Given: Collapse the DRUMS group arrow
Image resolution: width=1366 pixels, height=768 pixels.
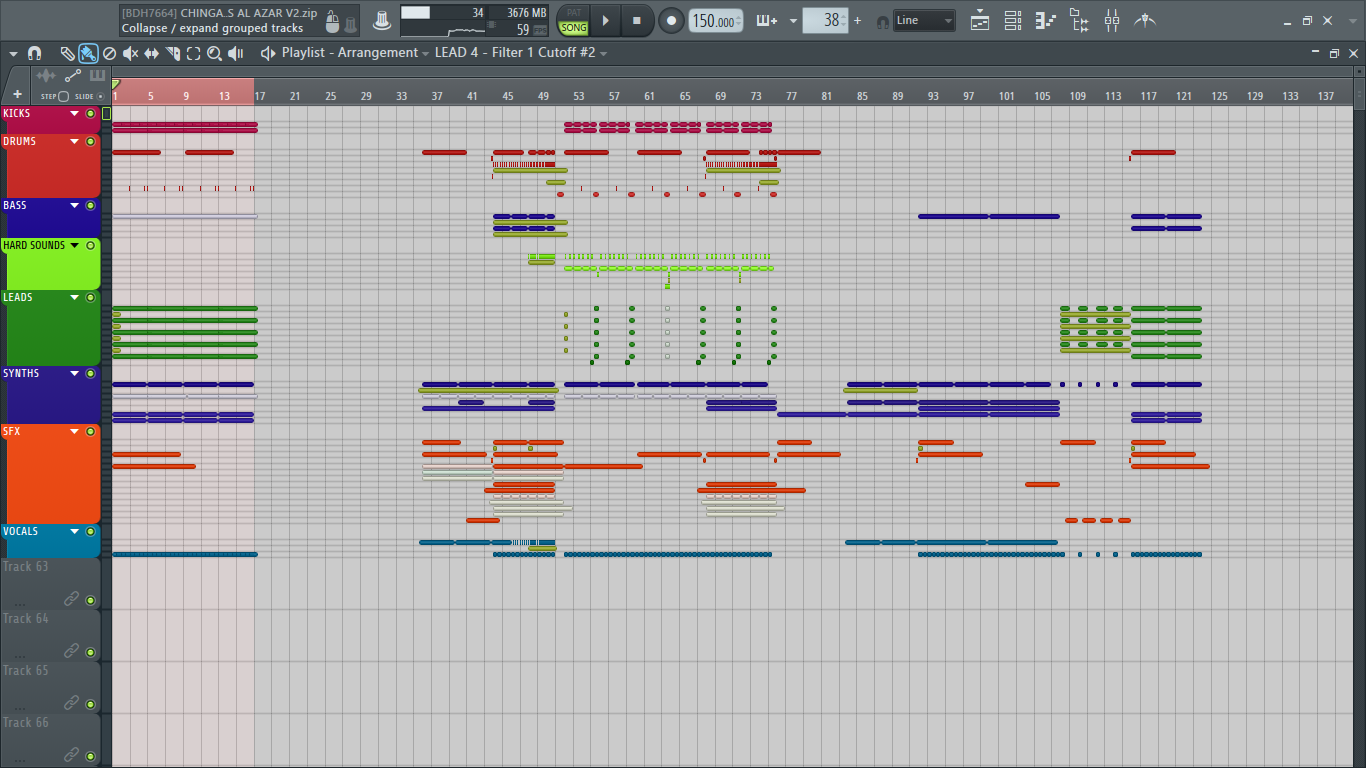Looking at the screenshot, I should click(74, 142).
